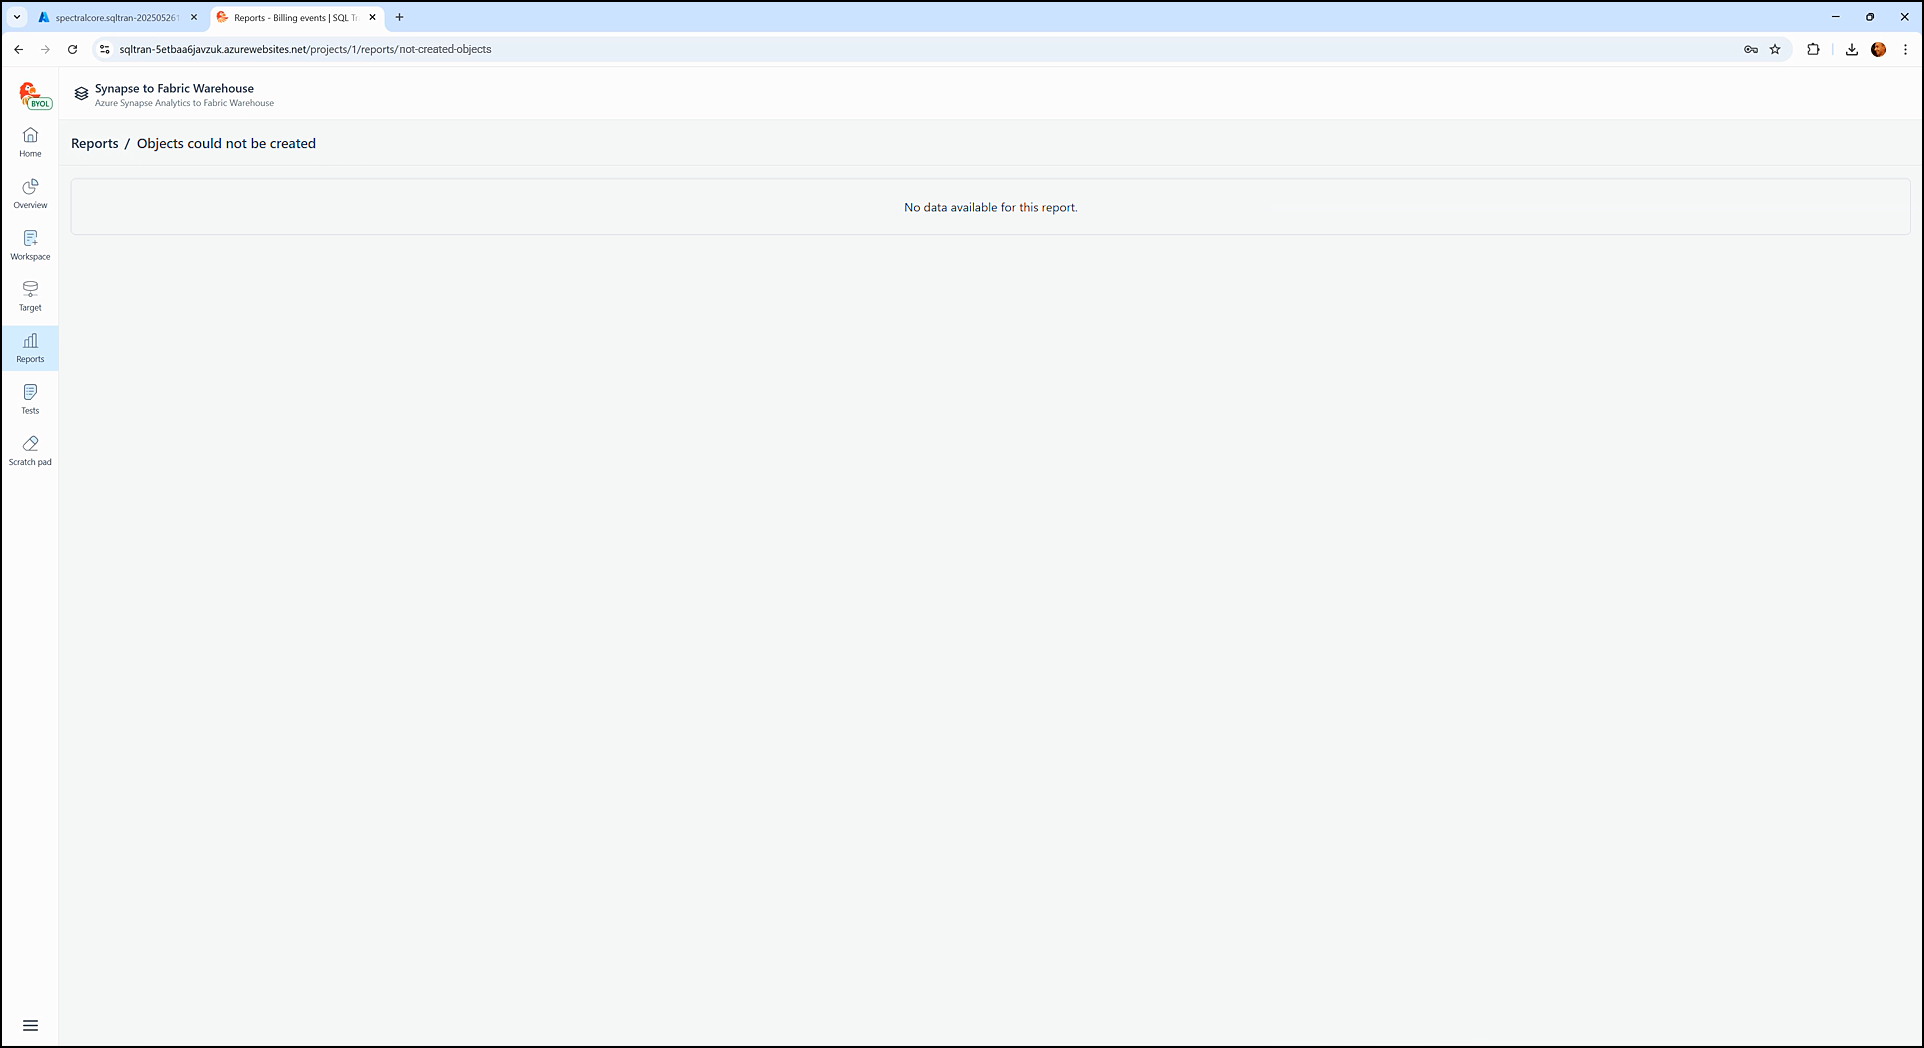
Task: Open the Scratch pad
Action: coord(30,450)
